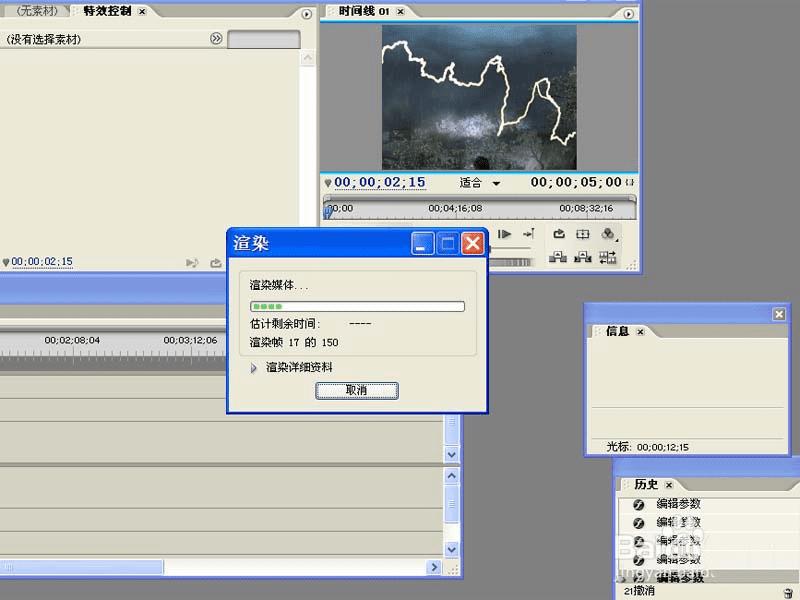800x600 pixels.
Task: Open the Trim monitor icon
Action: 608,257
